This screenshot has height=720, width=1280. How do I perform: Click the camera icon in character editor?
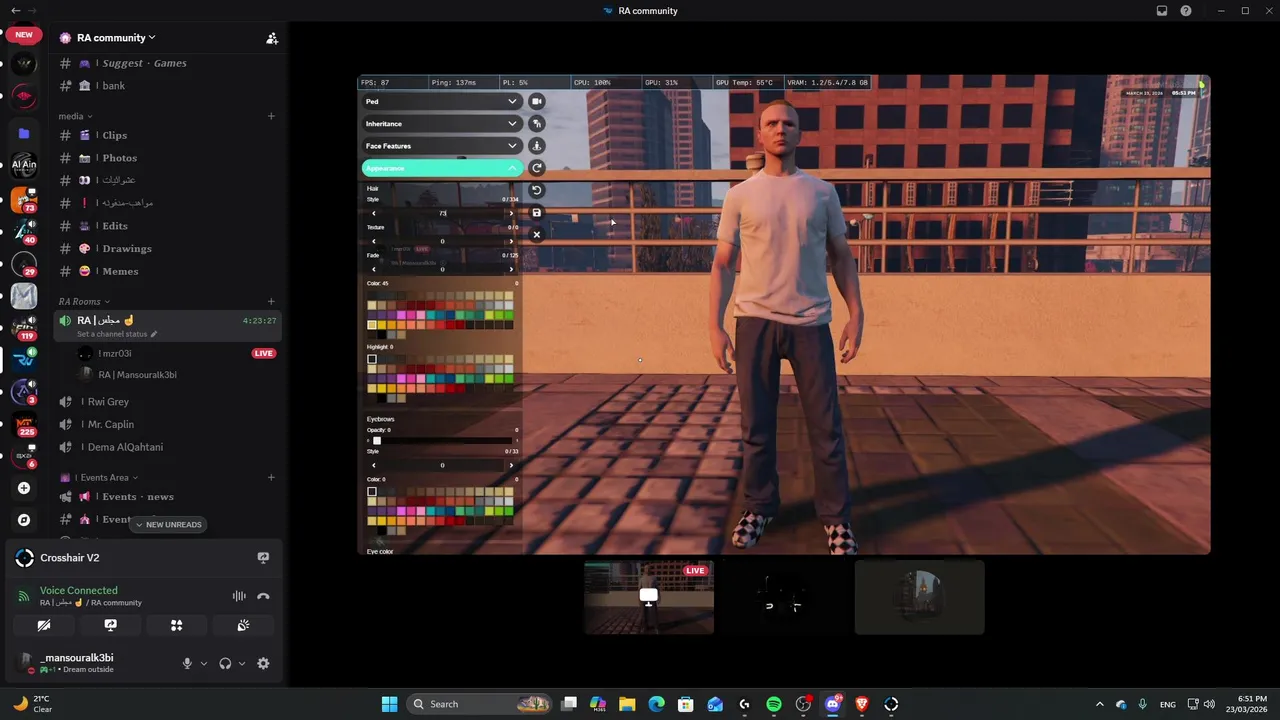point(537,101)
